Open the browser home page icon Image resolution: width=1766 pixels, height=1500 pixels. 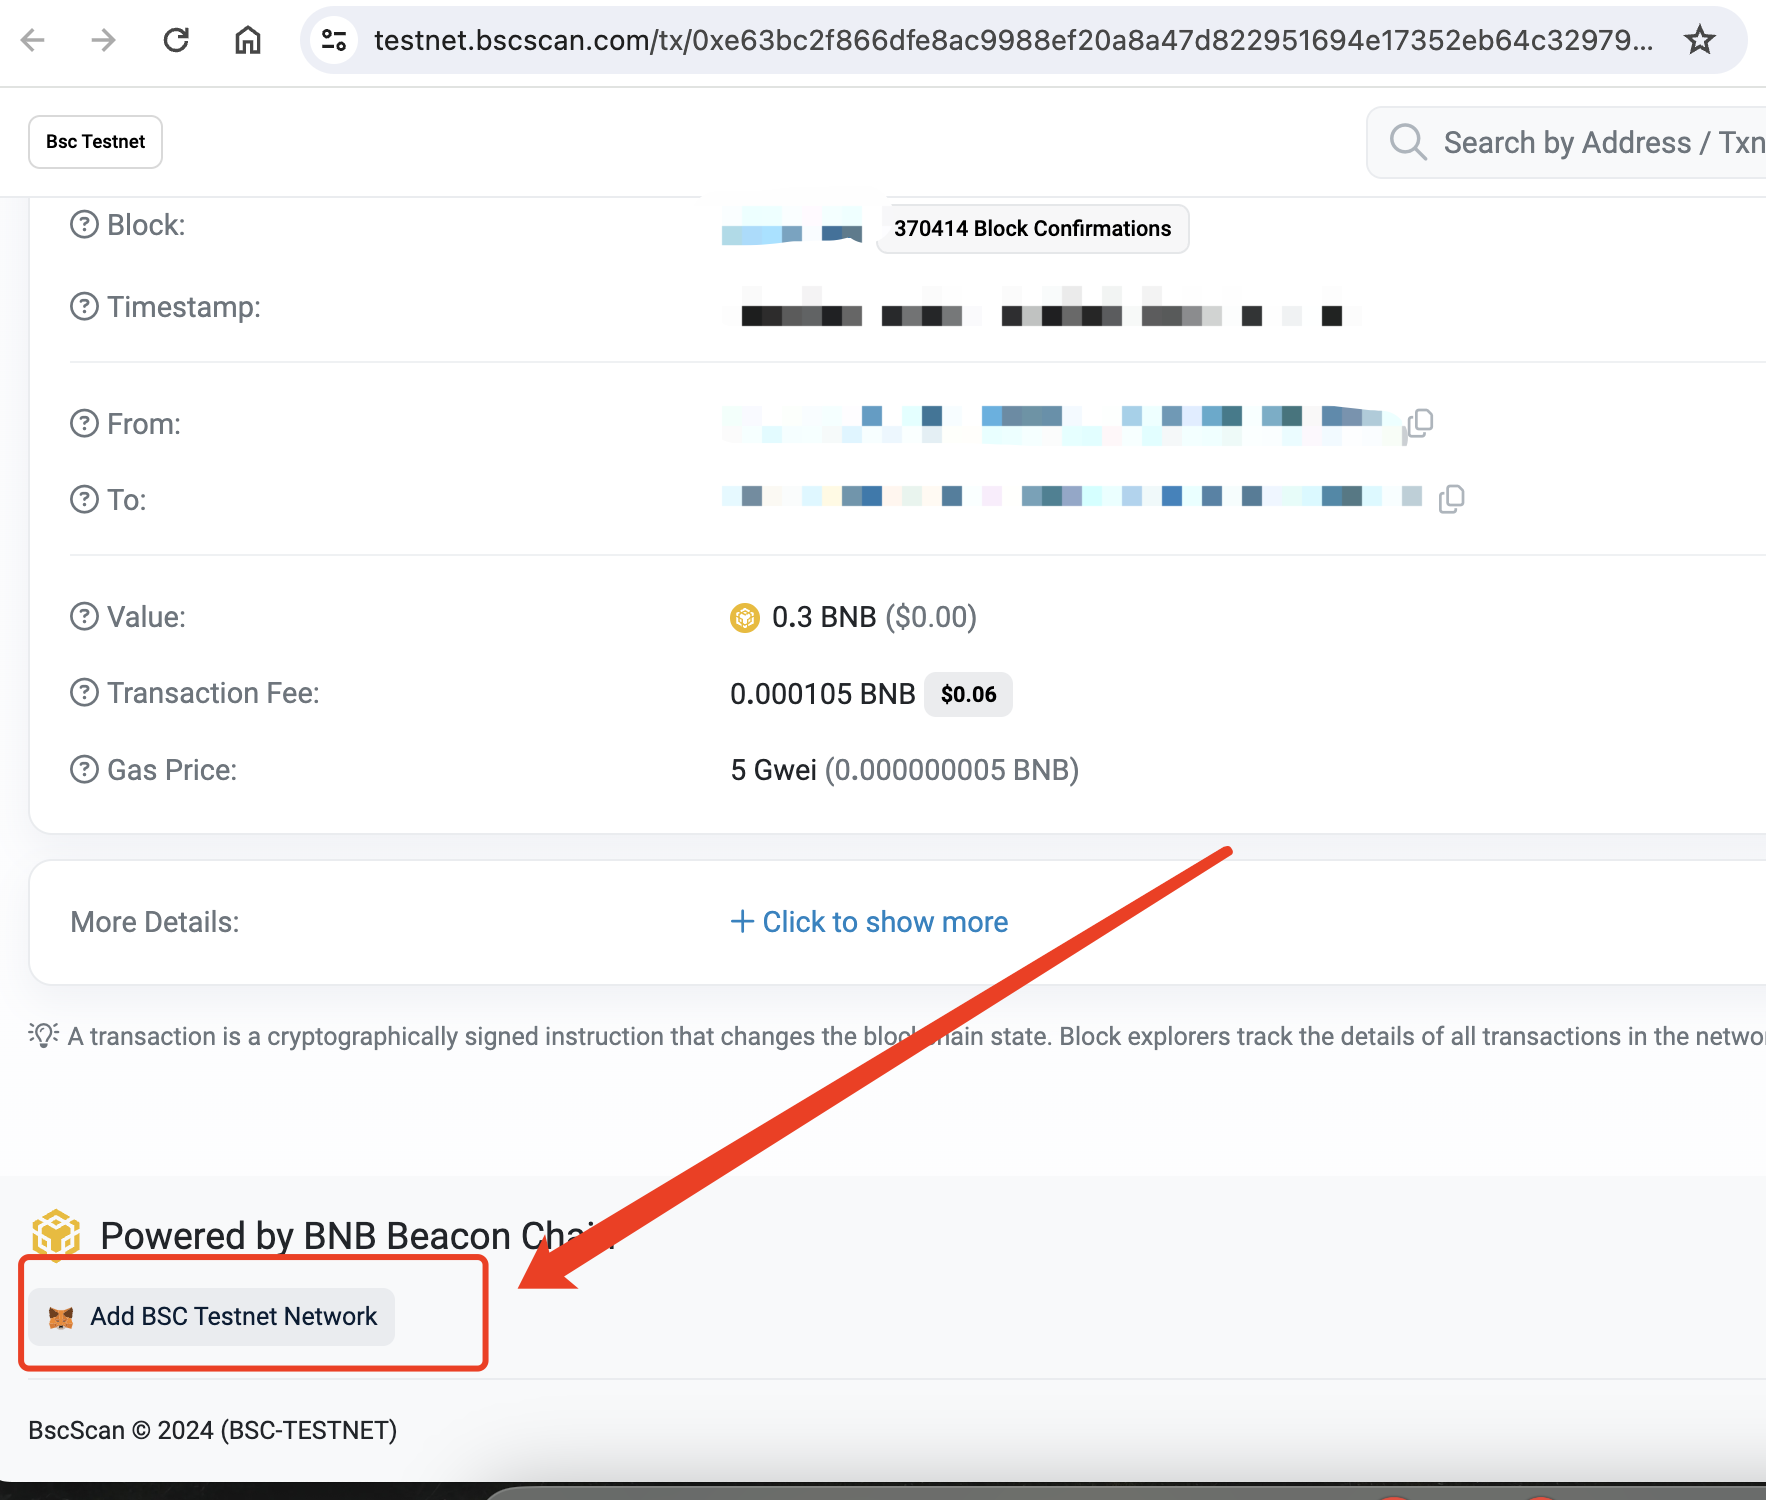[x=248, y=40]
